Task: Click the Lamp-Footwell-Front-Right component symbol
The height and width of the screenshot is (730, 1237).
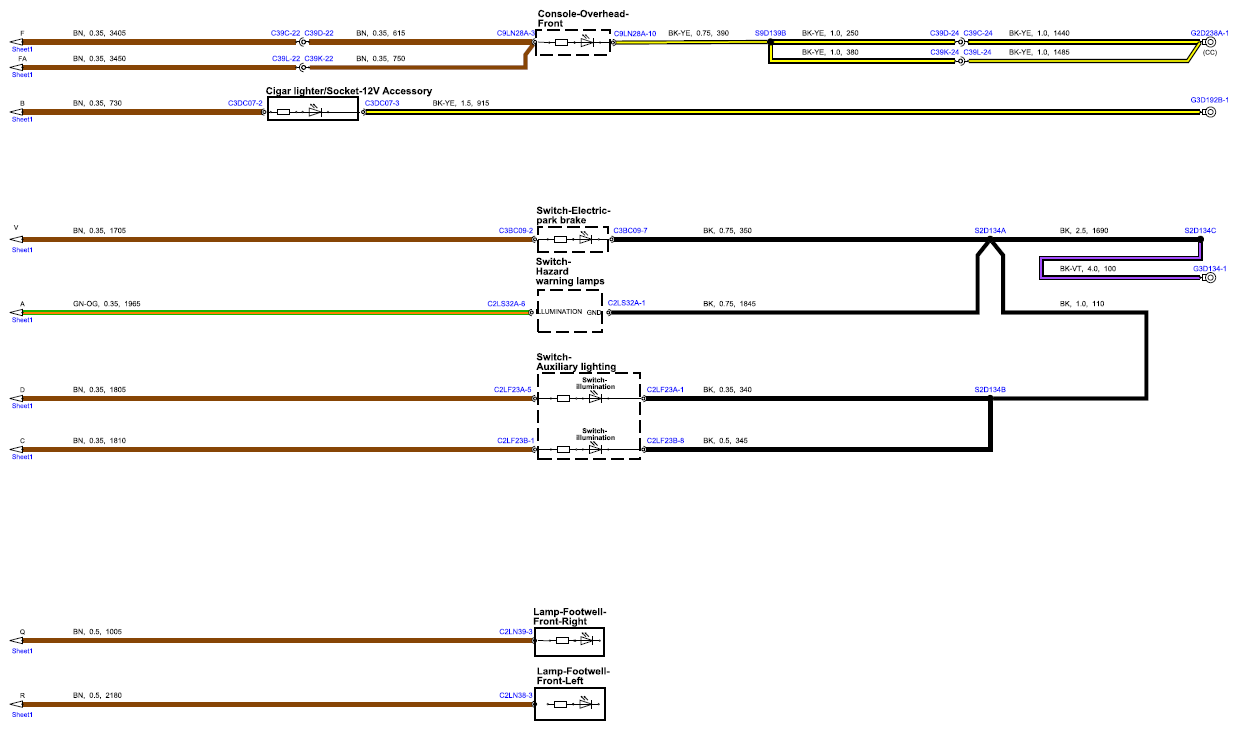Action: [569, 640]
